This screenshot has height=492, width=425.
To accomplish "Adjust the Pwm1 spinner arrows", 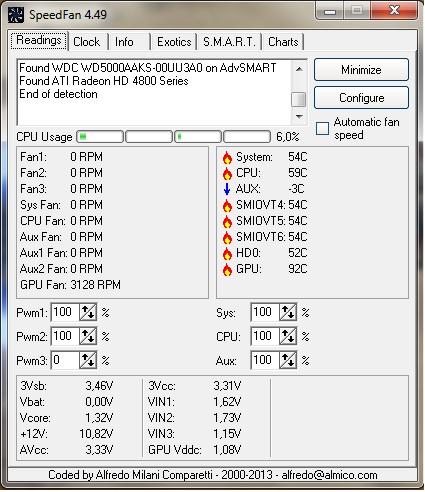I will 88,312.
